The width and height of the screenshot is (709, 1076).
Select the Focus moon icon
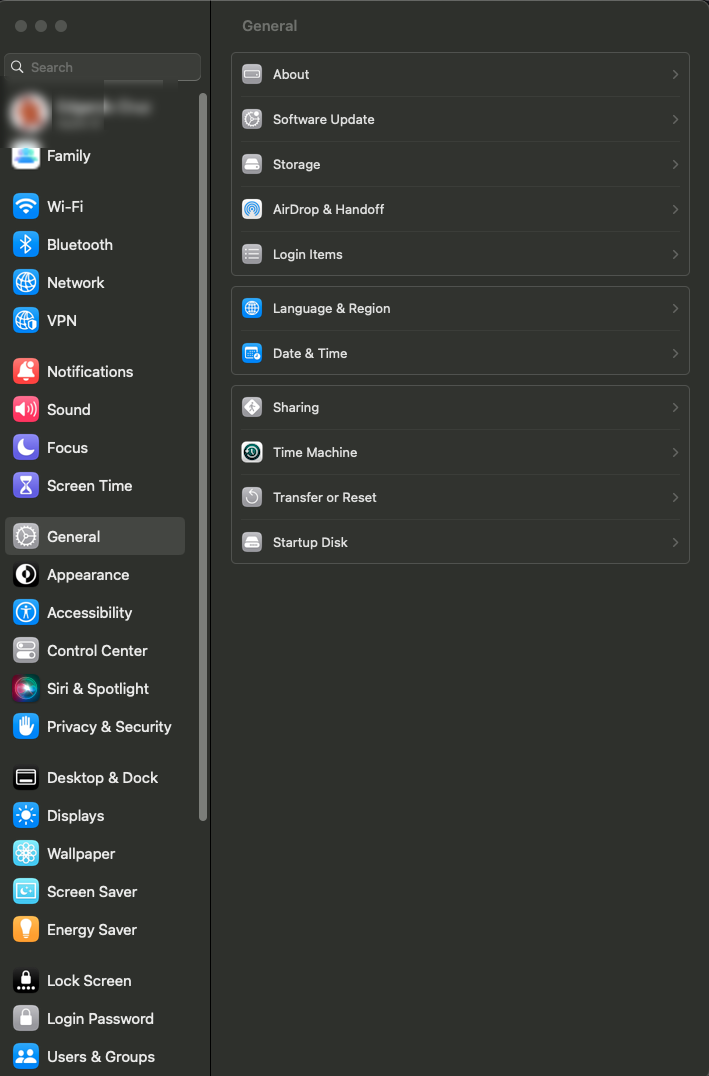(x=26, y=448)
